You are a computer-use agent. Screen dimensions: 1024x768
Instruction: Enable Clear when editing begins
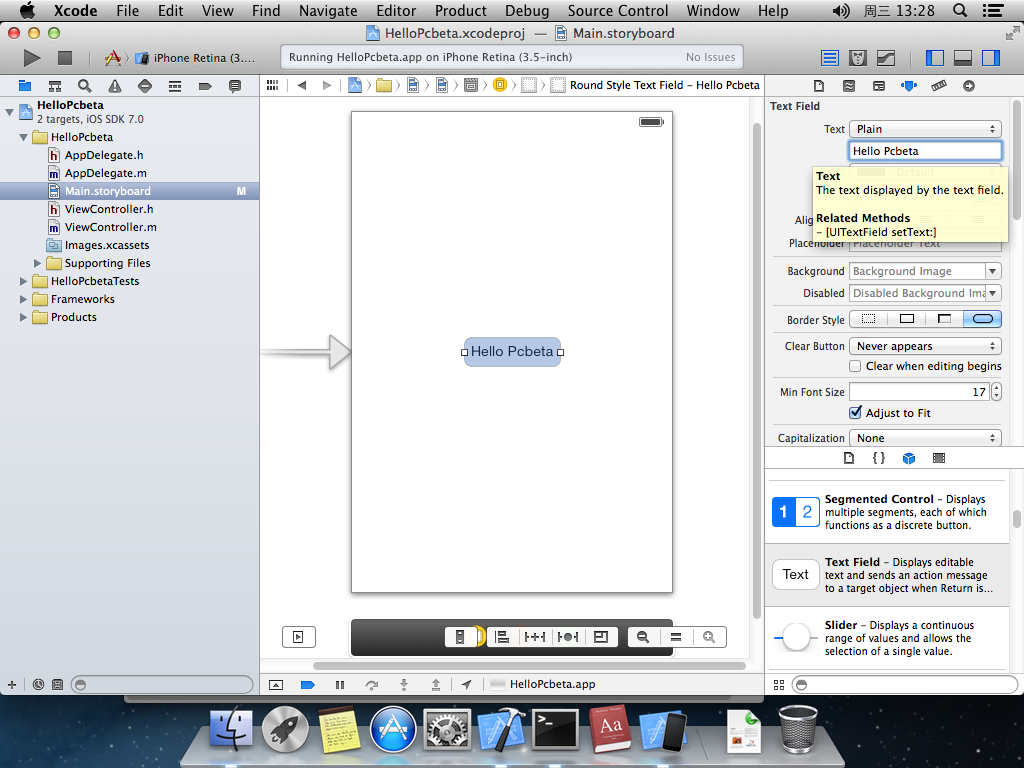[x=855, y=366]
